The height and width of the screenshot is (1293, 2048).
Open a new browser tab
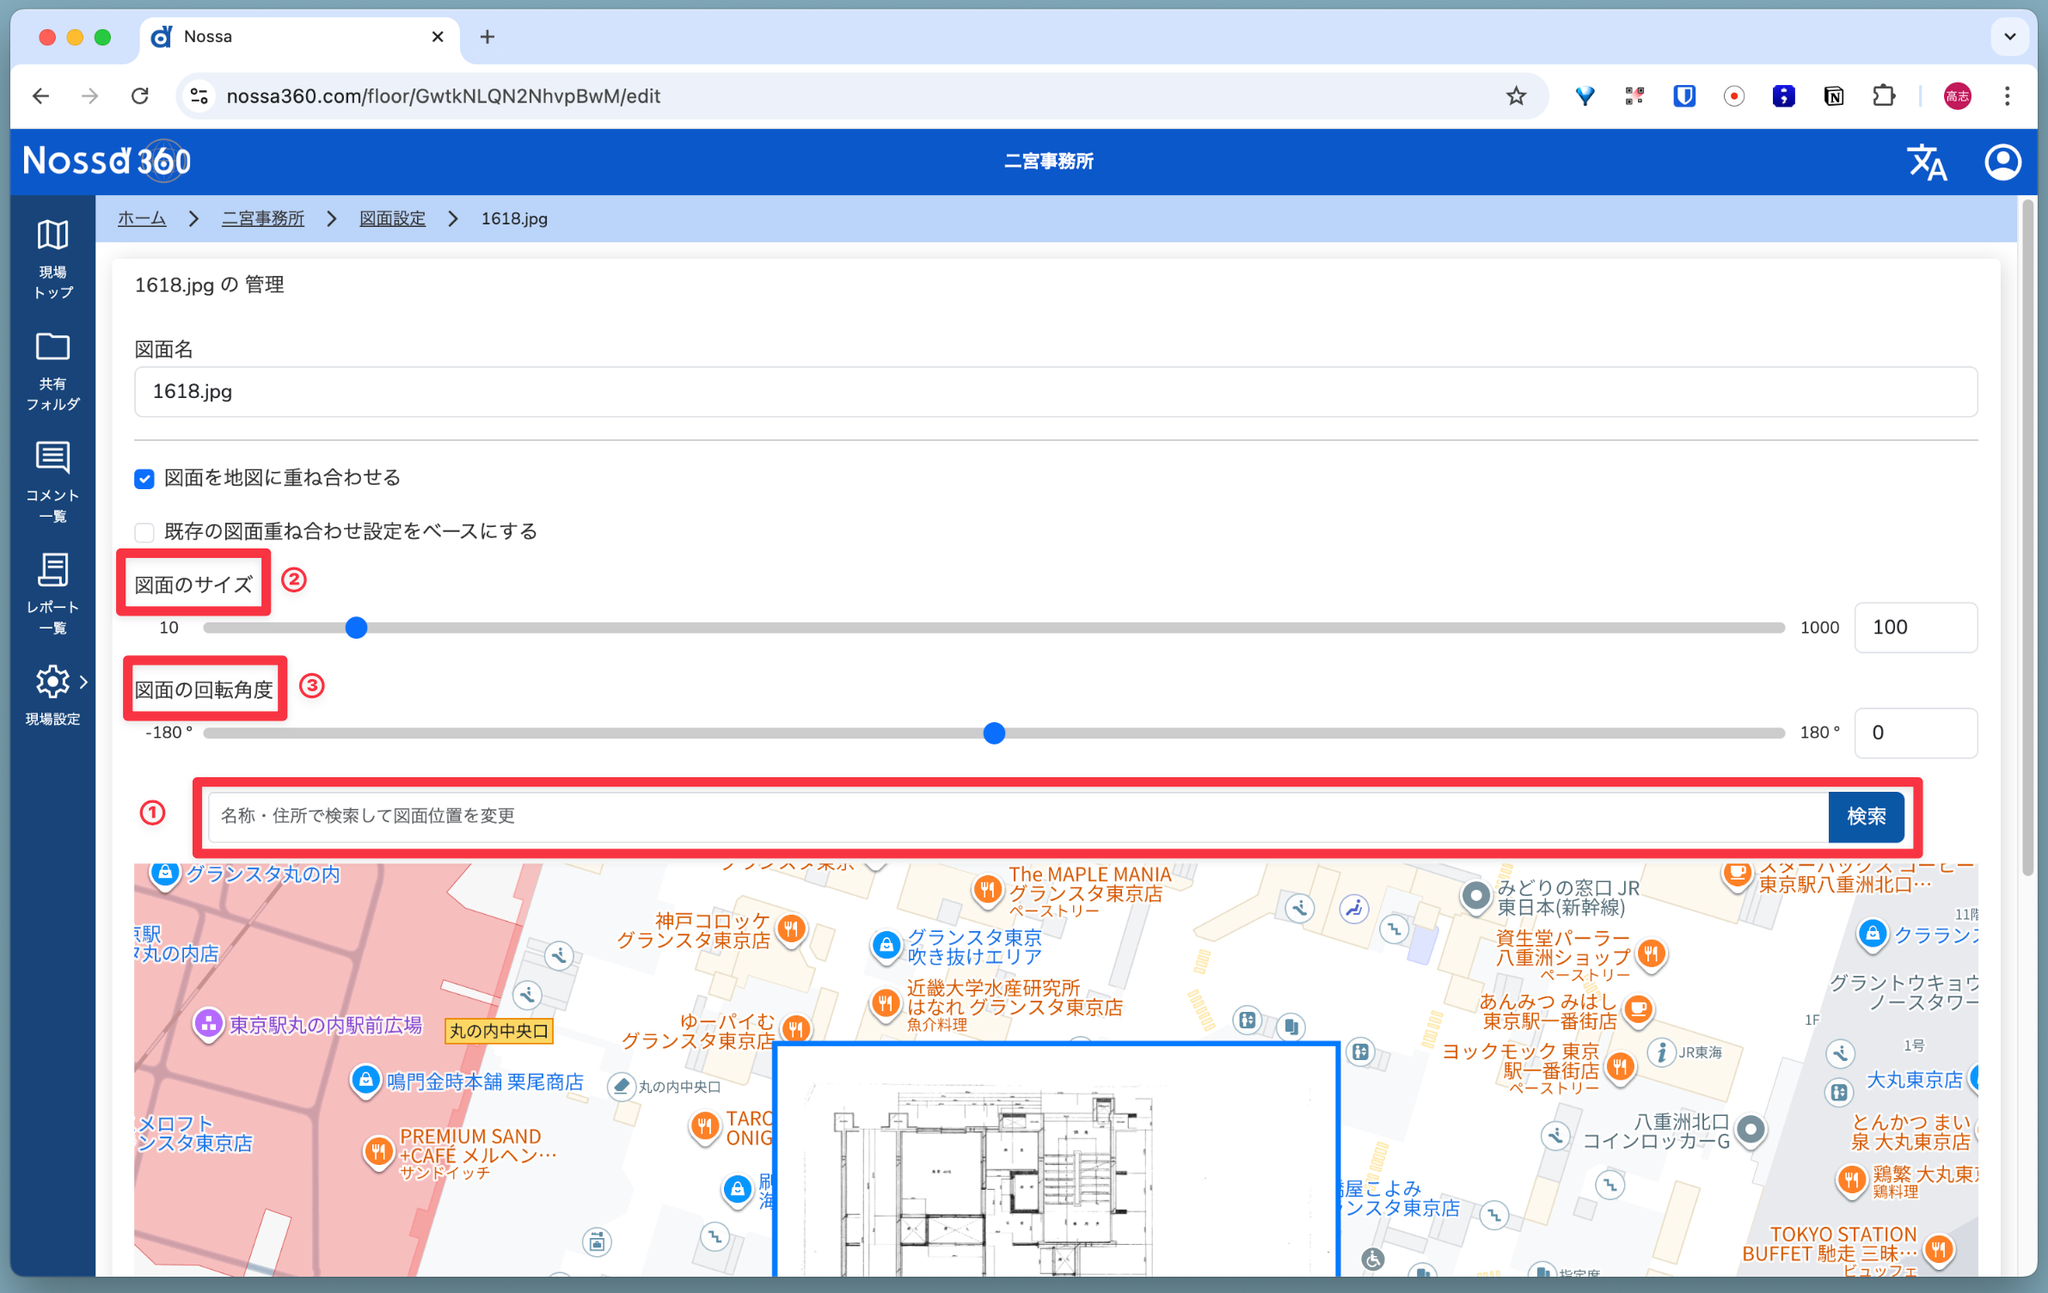(487, 37)
